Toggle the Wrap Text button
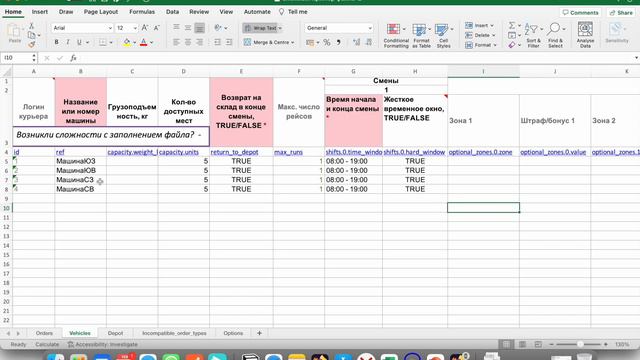 click(x=262, y=28)
